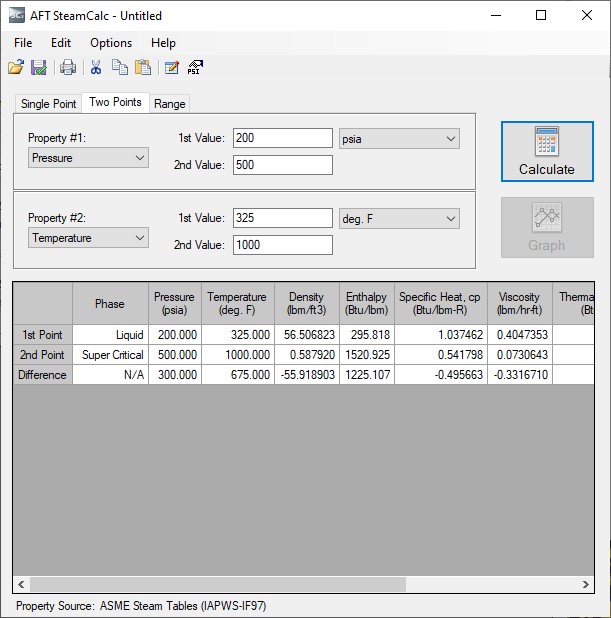Click the Paste clipboard icon
The image size is (611, 618).
click(143, 67)
